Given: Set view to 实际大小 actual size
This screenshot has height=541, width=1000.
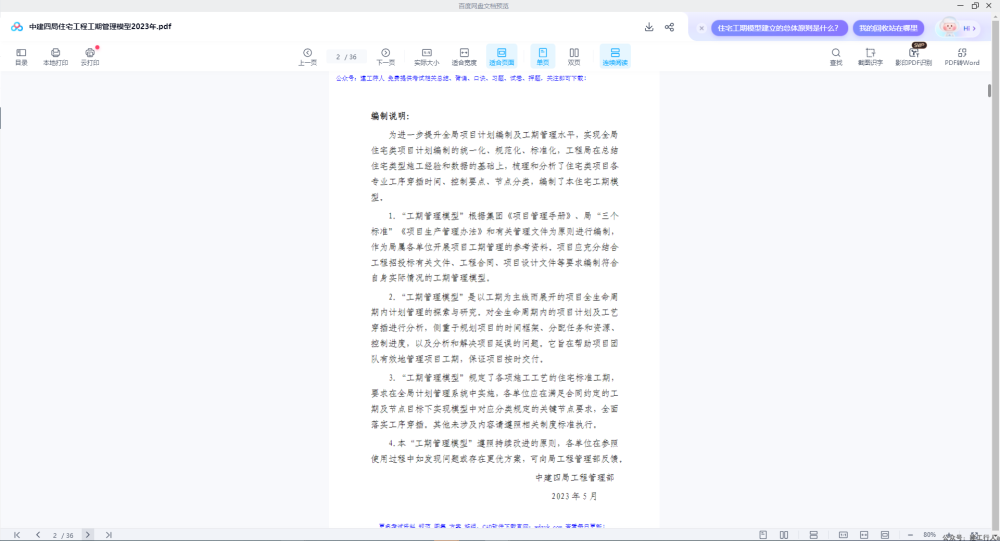Looking at the screenshot, I should [x=427, y=56].
